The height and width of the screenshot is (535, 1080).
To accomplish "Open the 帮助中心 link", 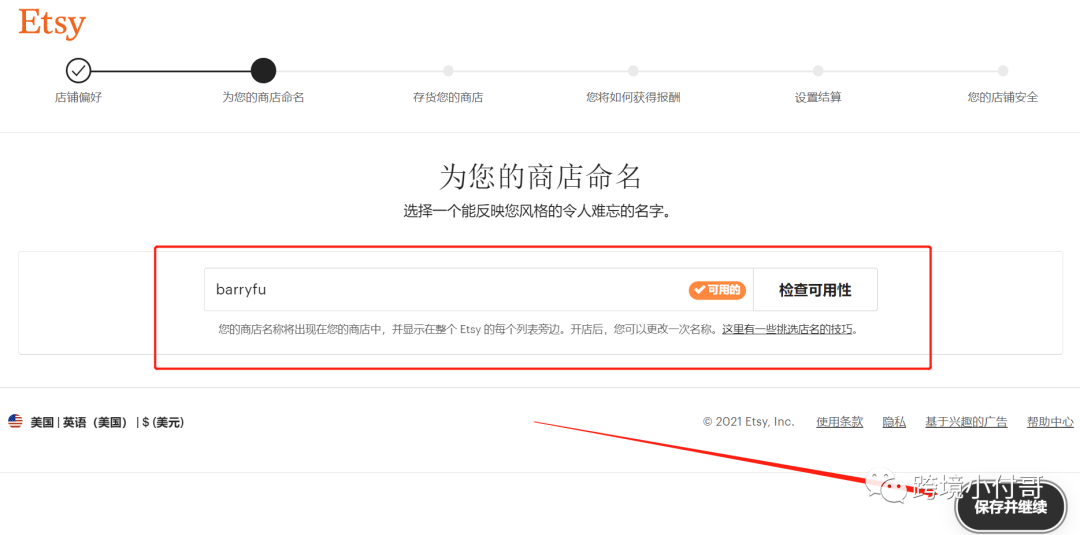I will click(1050, 422).
